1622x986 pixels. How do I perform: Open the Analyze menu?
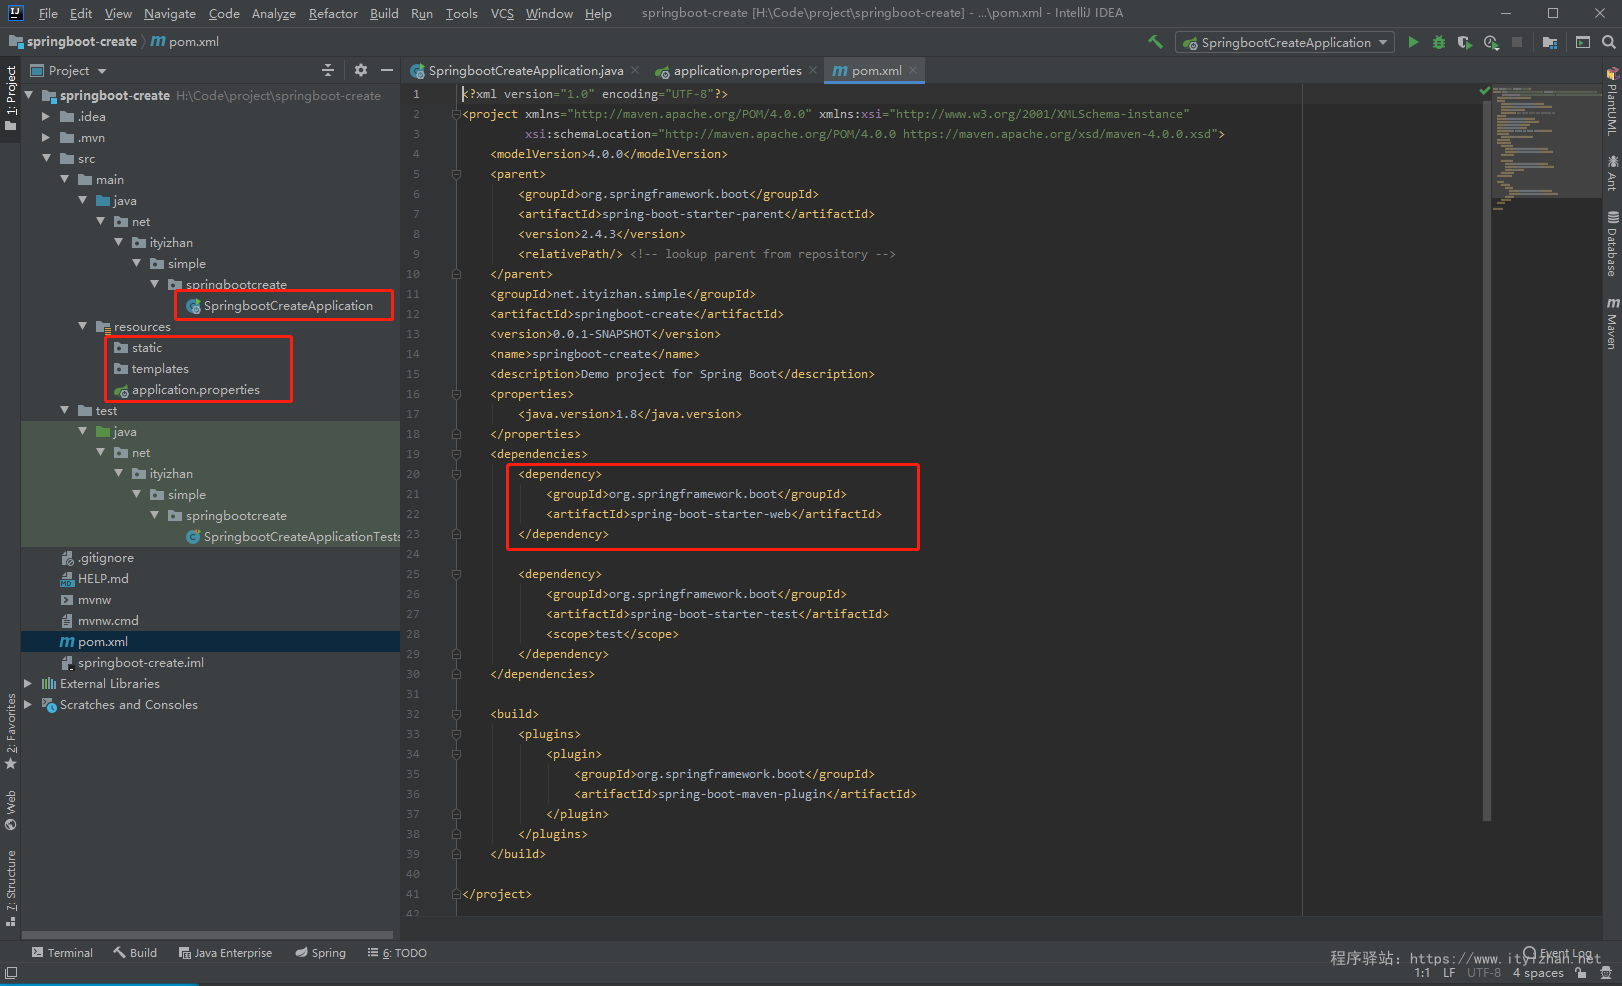coord(273,13)
